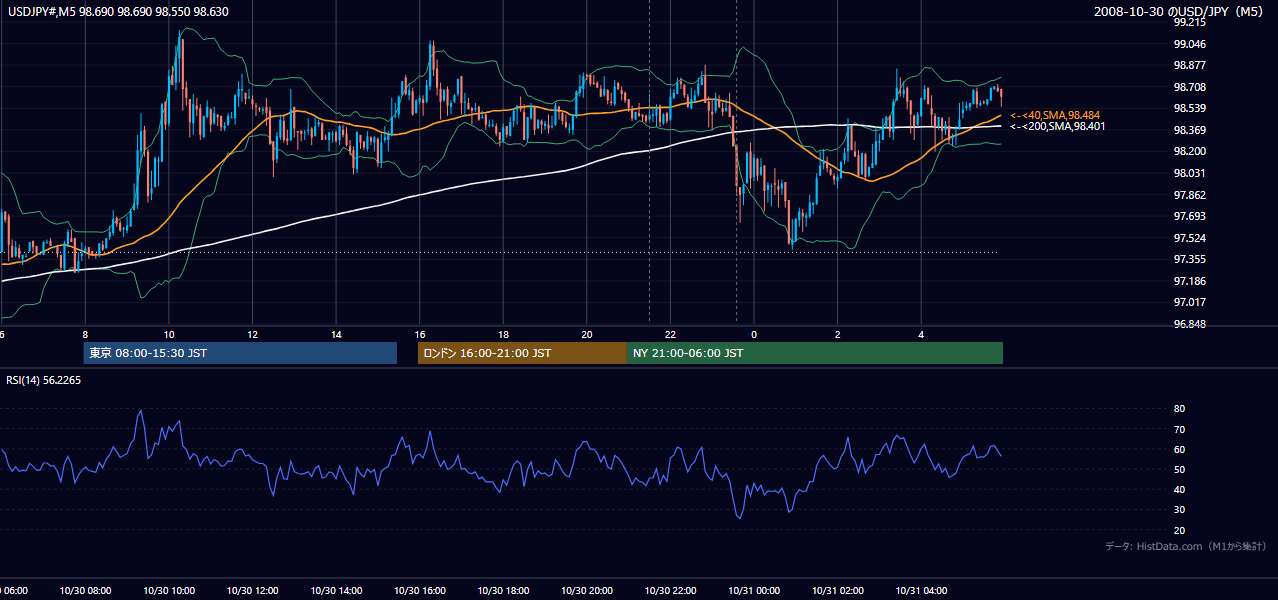Click the 10/31 02:00 bottom time label
This screenshot has width=1278, height=600.
pyautogui.click(x=838, y=591)
